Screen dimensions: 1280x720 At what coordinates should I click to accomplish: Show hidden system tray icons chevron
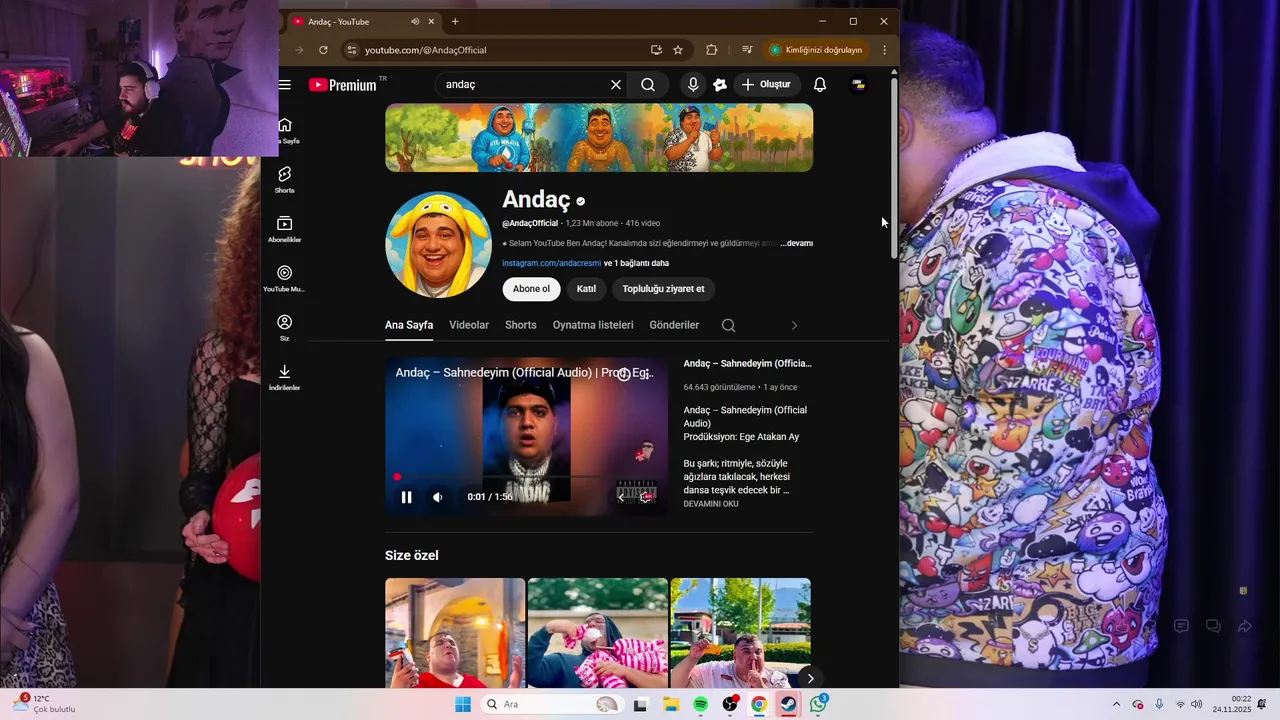tap(1116, 704)
